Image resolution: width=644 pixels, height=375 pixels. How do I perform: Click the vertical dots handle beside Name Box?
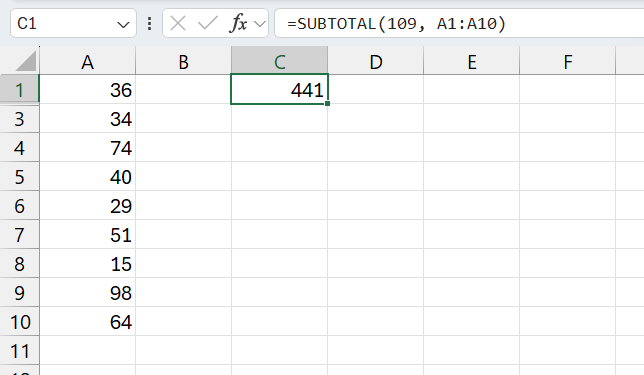[x=150, y=23]
